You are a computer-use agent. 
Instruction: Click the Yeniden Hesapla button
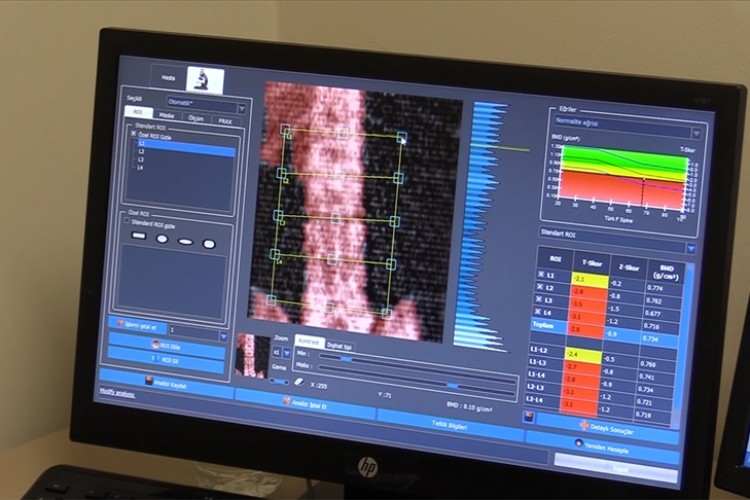(x=603, y=447)
